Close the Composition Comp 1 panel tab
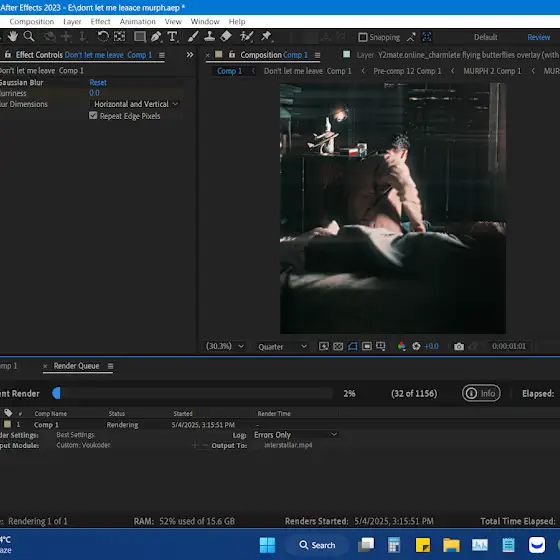Image resolution: width=560 pixels, height=560 pixels. pyautogui.click(x=208, y=55)
